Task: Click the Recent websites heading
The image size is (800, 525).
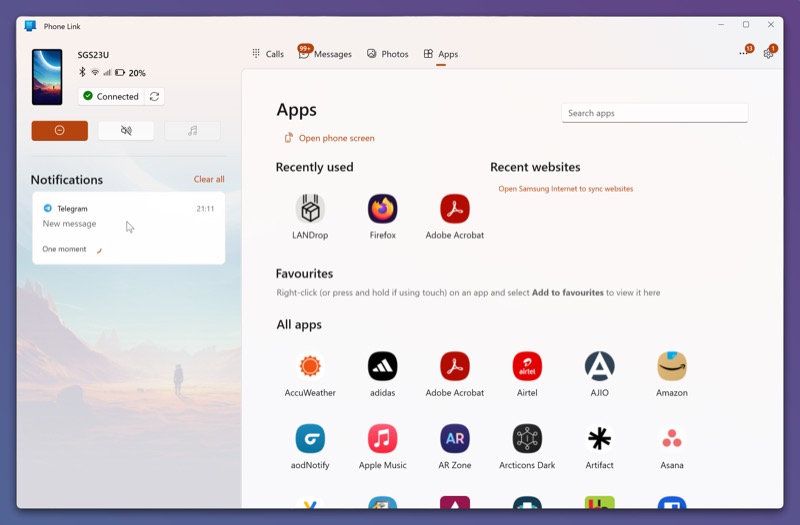Action: tap(535, 167)
